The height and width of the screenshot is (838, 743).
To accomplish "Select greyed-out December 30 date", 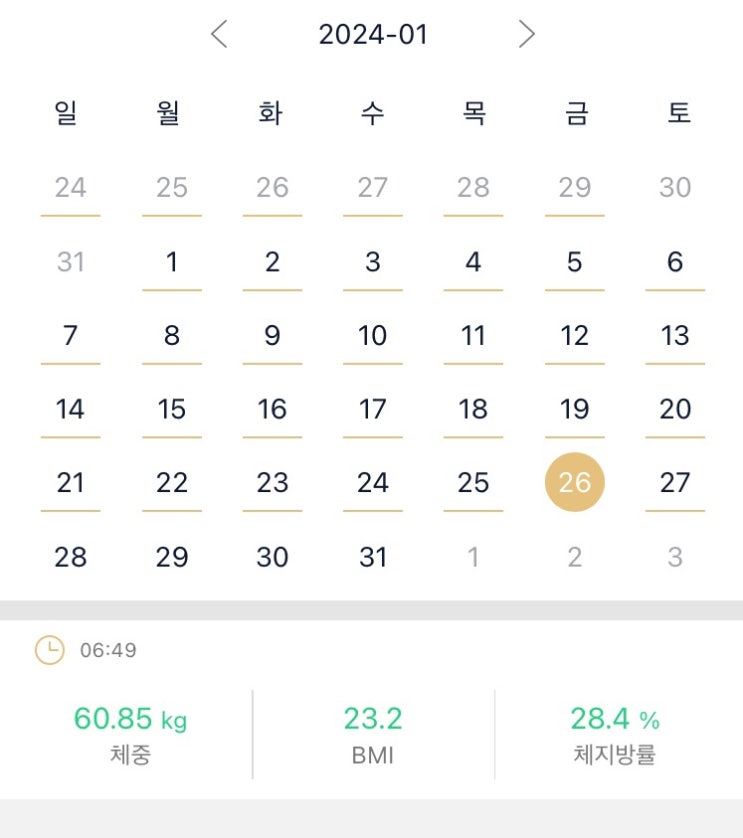I will [x=675, y=188].
